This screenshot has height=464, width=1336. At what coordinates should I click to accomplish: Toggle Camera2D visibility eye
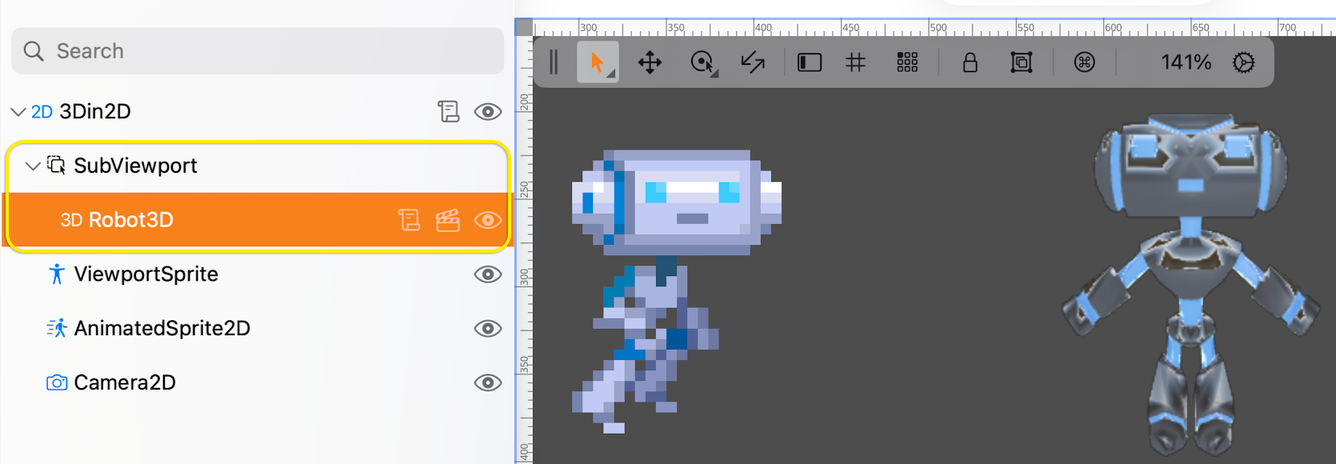point(488,382)
